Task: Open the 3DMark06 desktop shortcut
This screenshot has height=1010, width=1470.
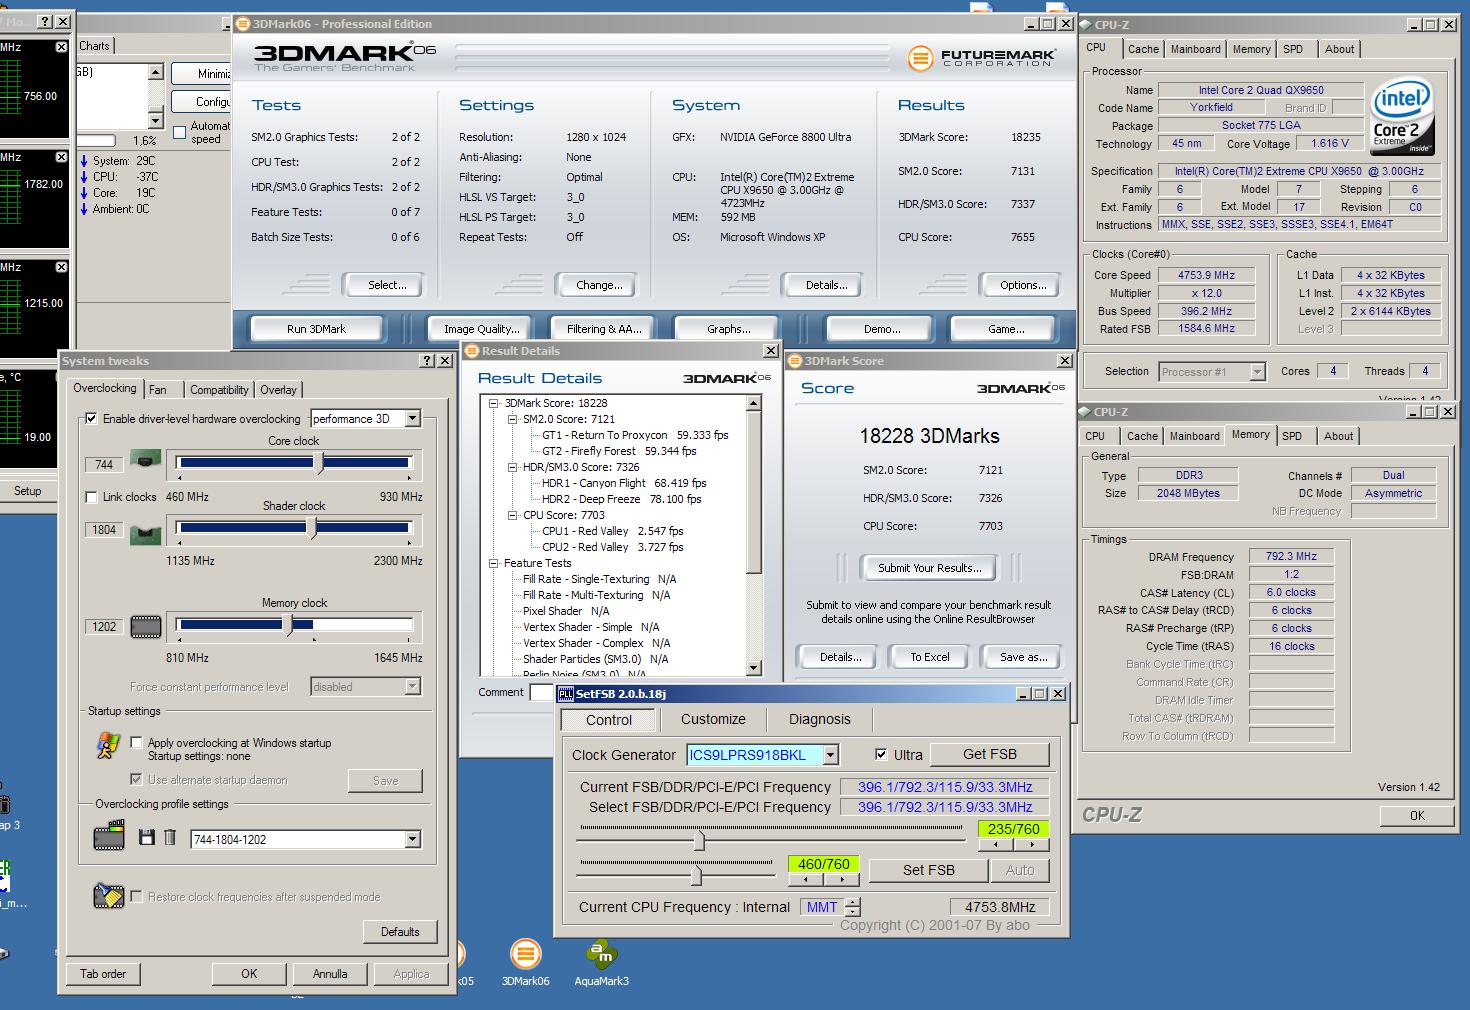Action: coord(525,963)
